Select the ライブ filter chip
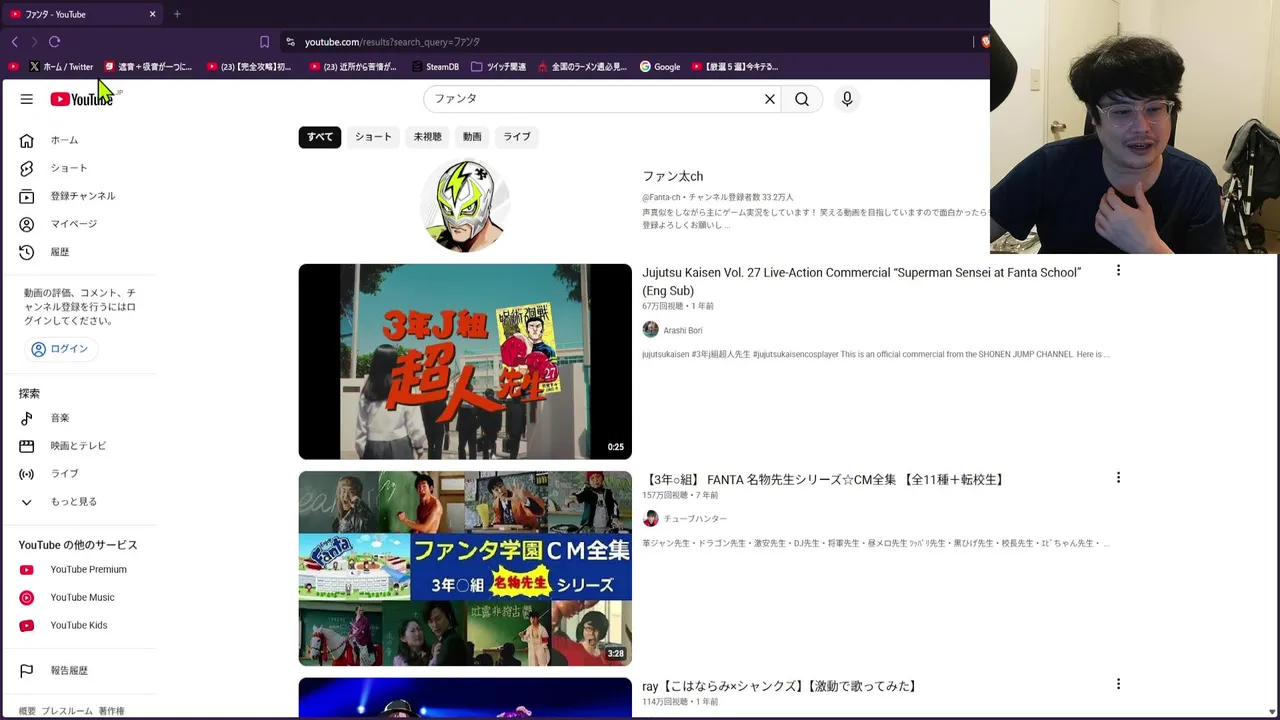This screenshot has height=720, width=1280. [x=517, y=137]
